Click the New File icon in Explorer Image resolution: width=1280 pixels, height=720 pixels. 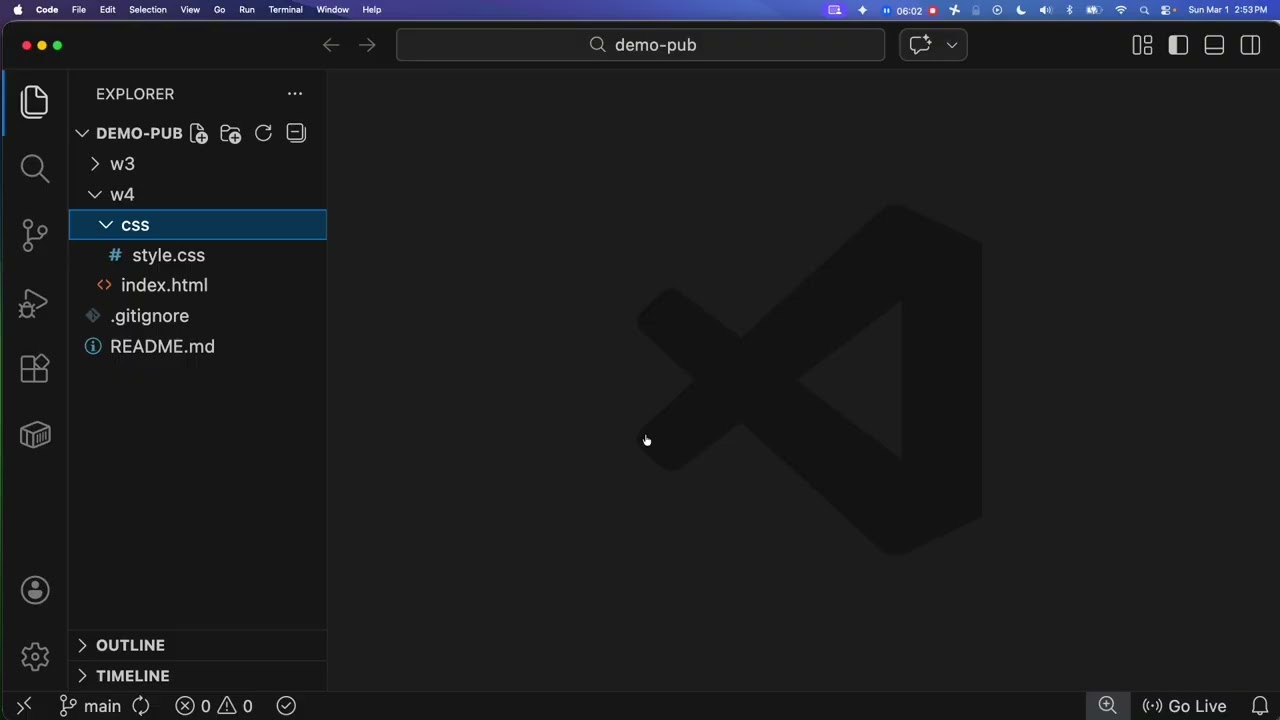199,133
